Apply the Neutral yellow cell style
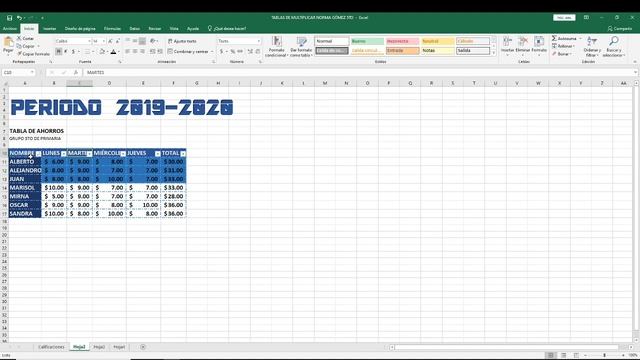This screenshot has width=640, height=360. click(438, 41)
